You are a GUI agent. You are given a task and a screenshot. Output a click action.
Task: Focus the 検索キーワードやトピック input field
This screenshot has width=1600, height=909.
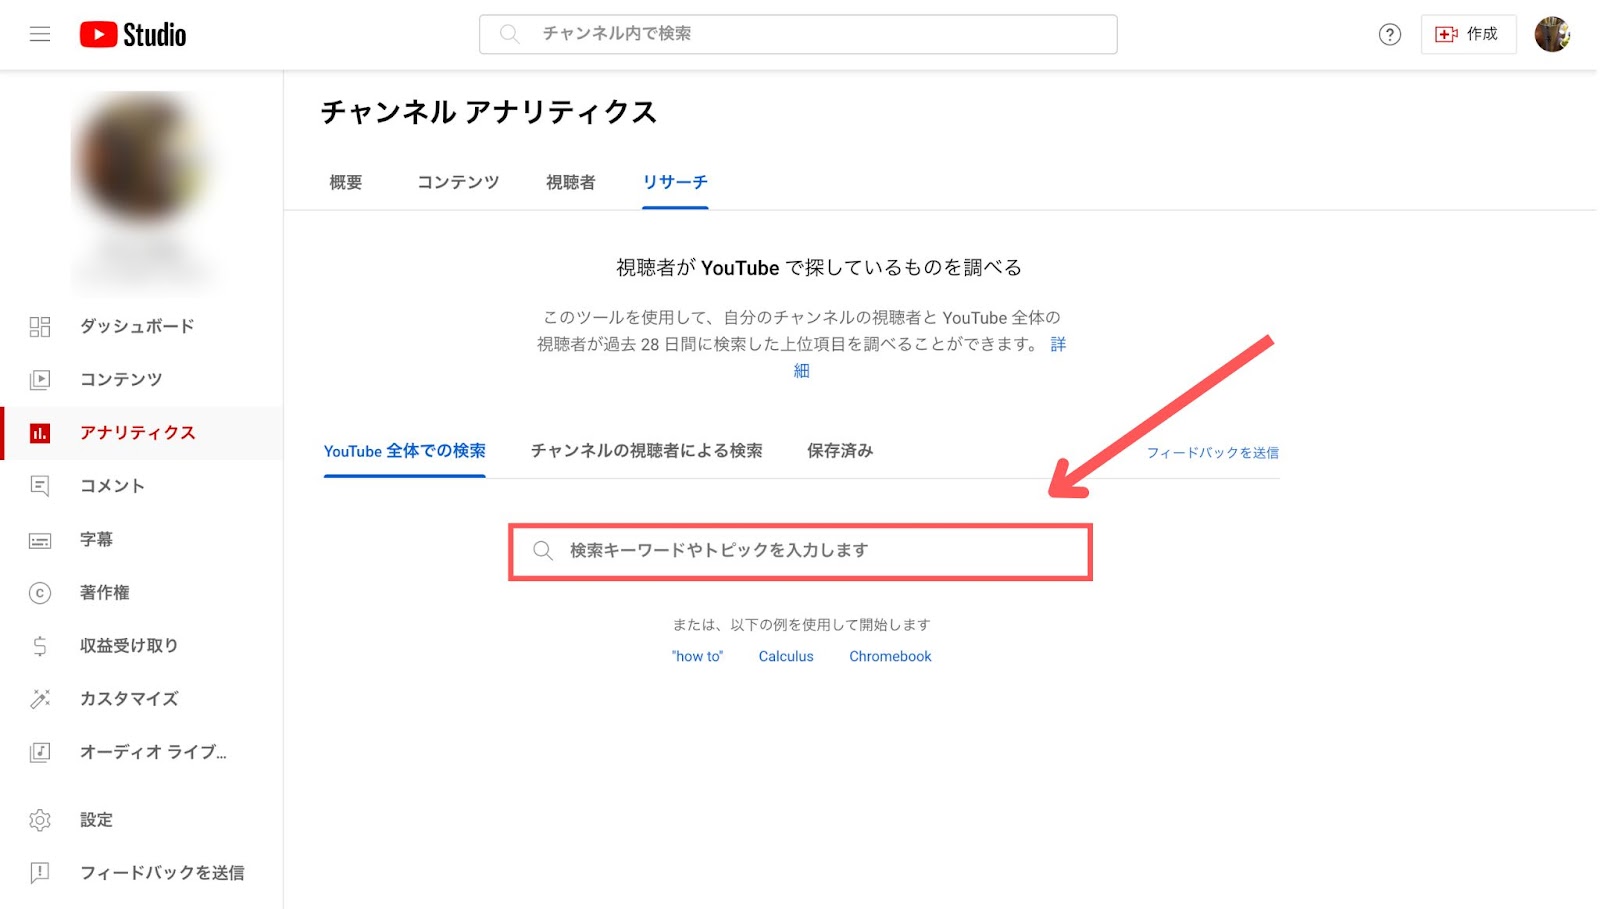pyautogui.click(x=800, y=551)
